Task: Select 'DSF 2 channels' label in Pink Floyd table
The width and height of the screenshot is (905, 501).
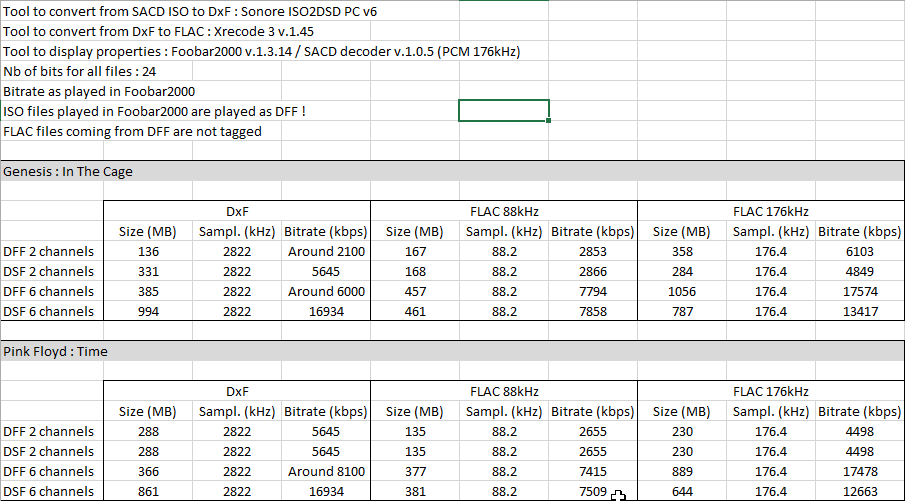Action: coord(48,451)
